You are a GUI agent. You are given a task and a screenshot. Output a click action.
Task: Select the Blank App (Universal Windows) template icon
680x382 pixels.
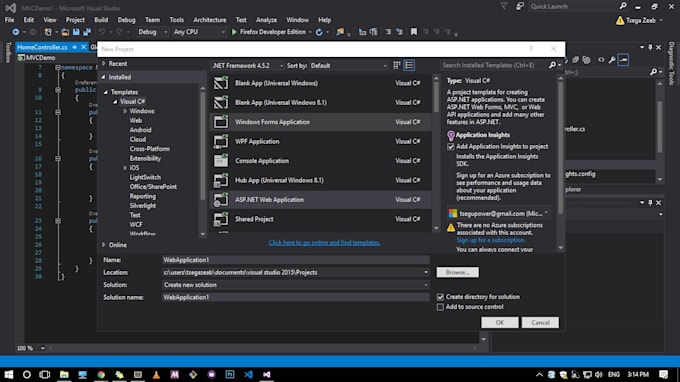pos(221,83)
